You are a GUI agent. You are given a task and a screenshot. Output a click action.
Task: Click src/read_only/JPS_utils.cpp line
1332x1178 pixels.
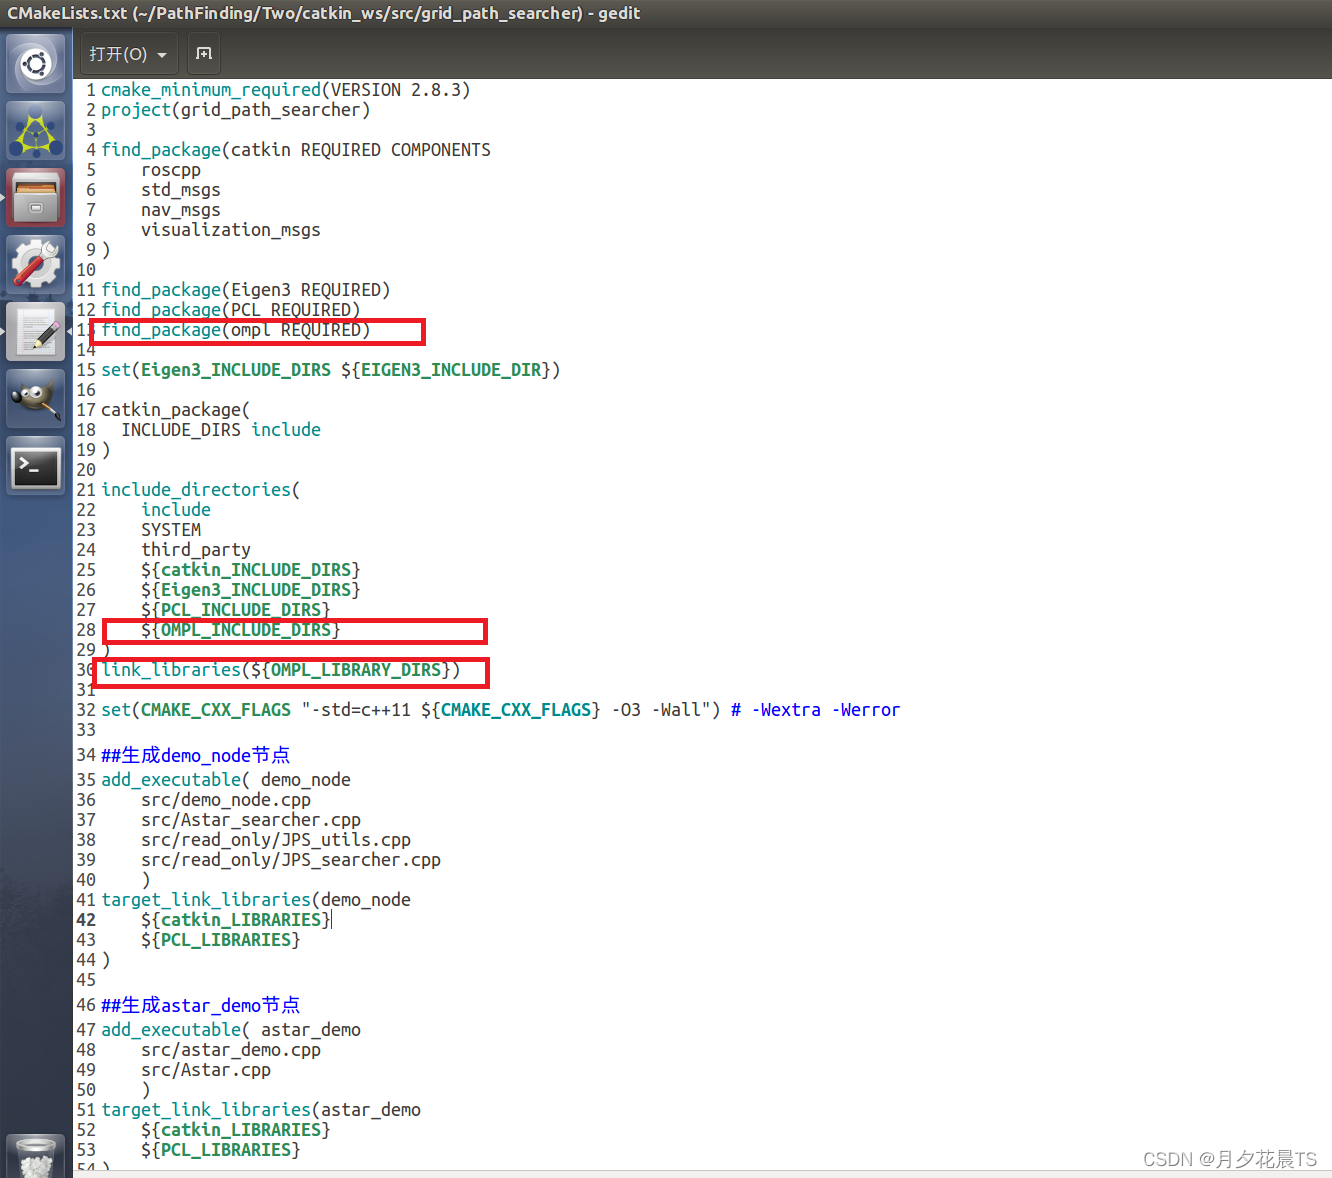coord(276,840)
